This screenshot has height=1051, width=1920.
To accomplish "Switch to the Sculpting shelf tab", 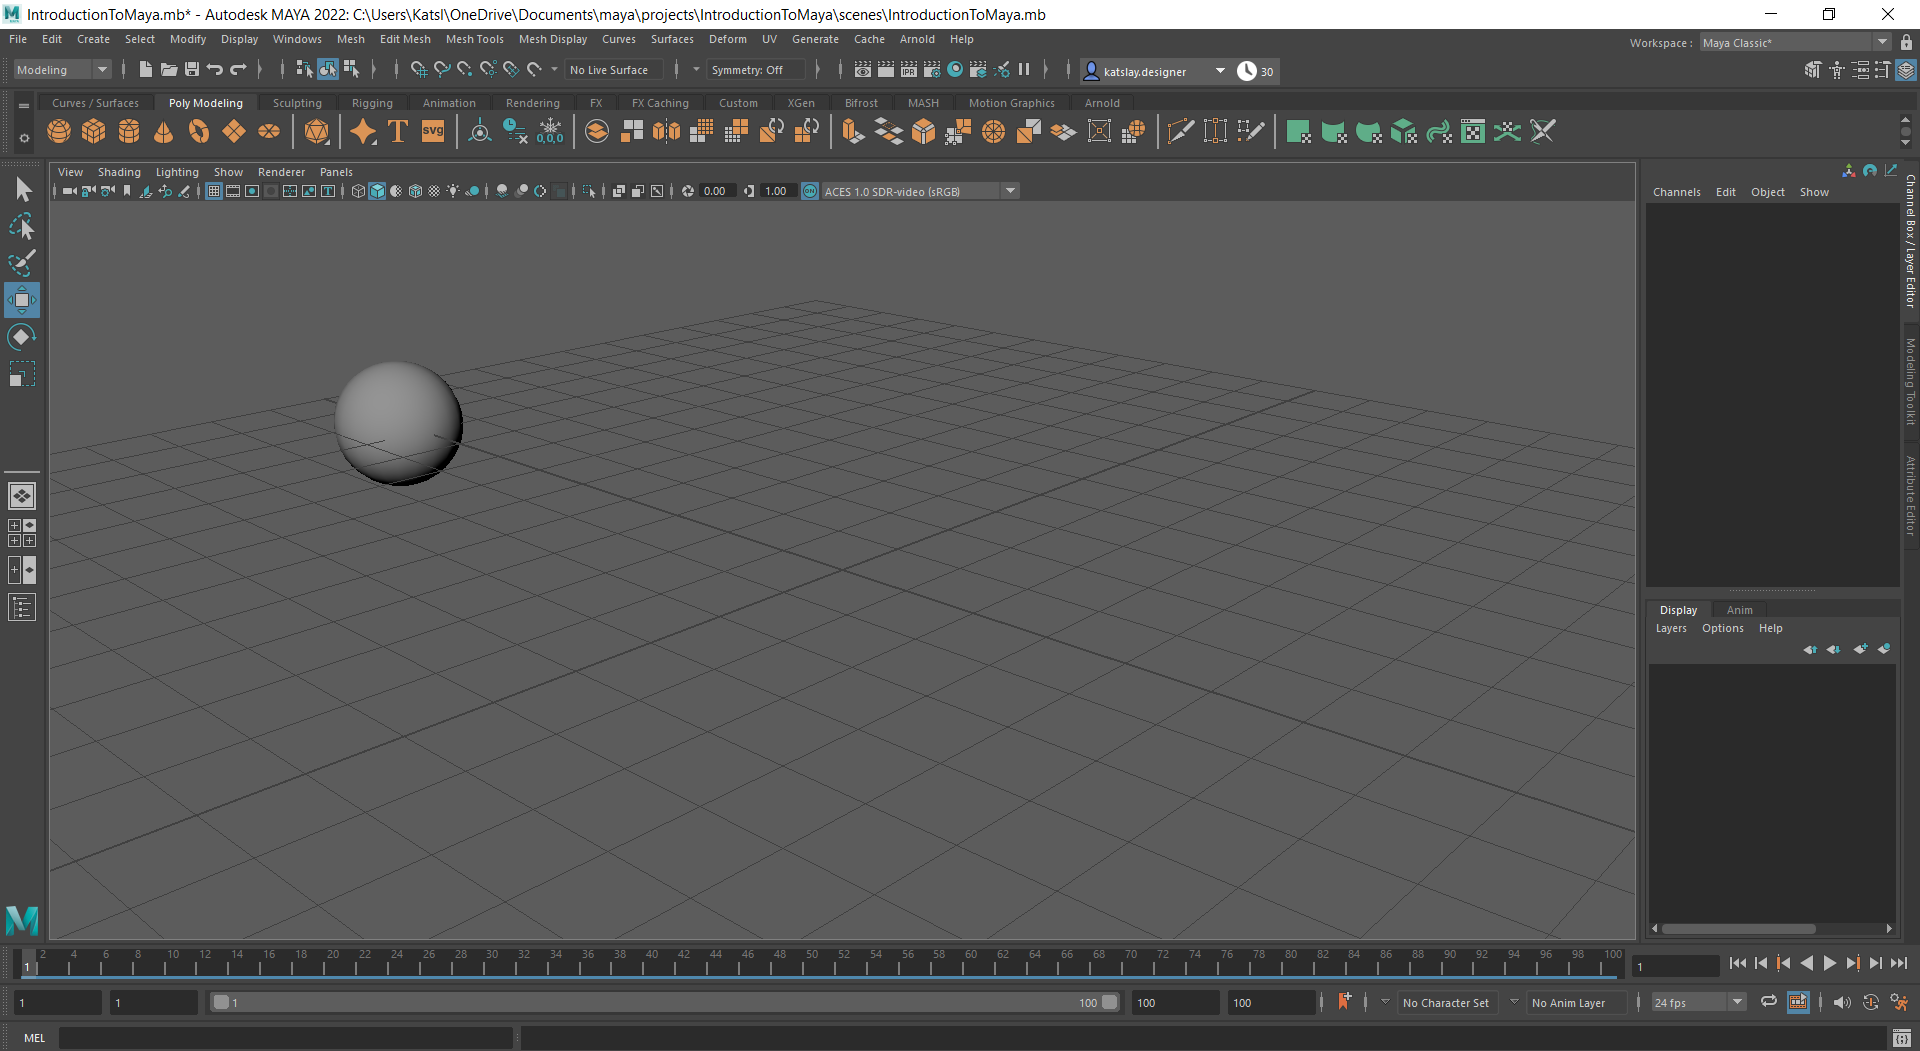I will pyautogui.click(x=297, y=103).
